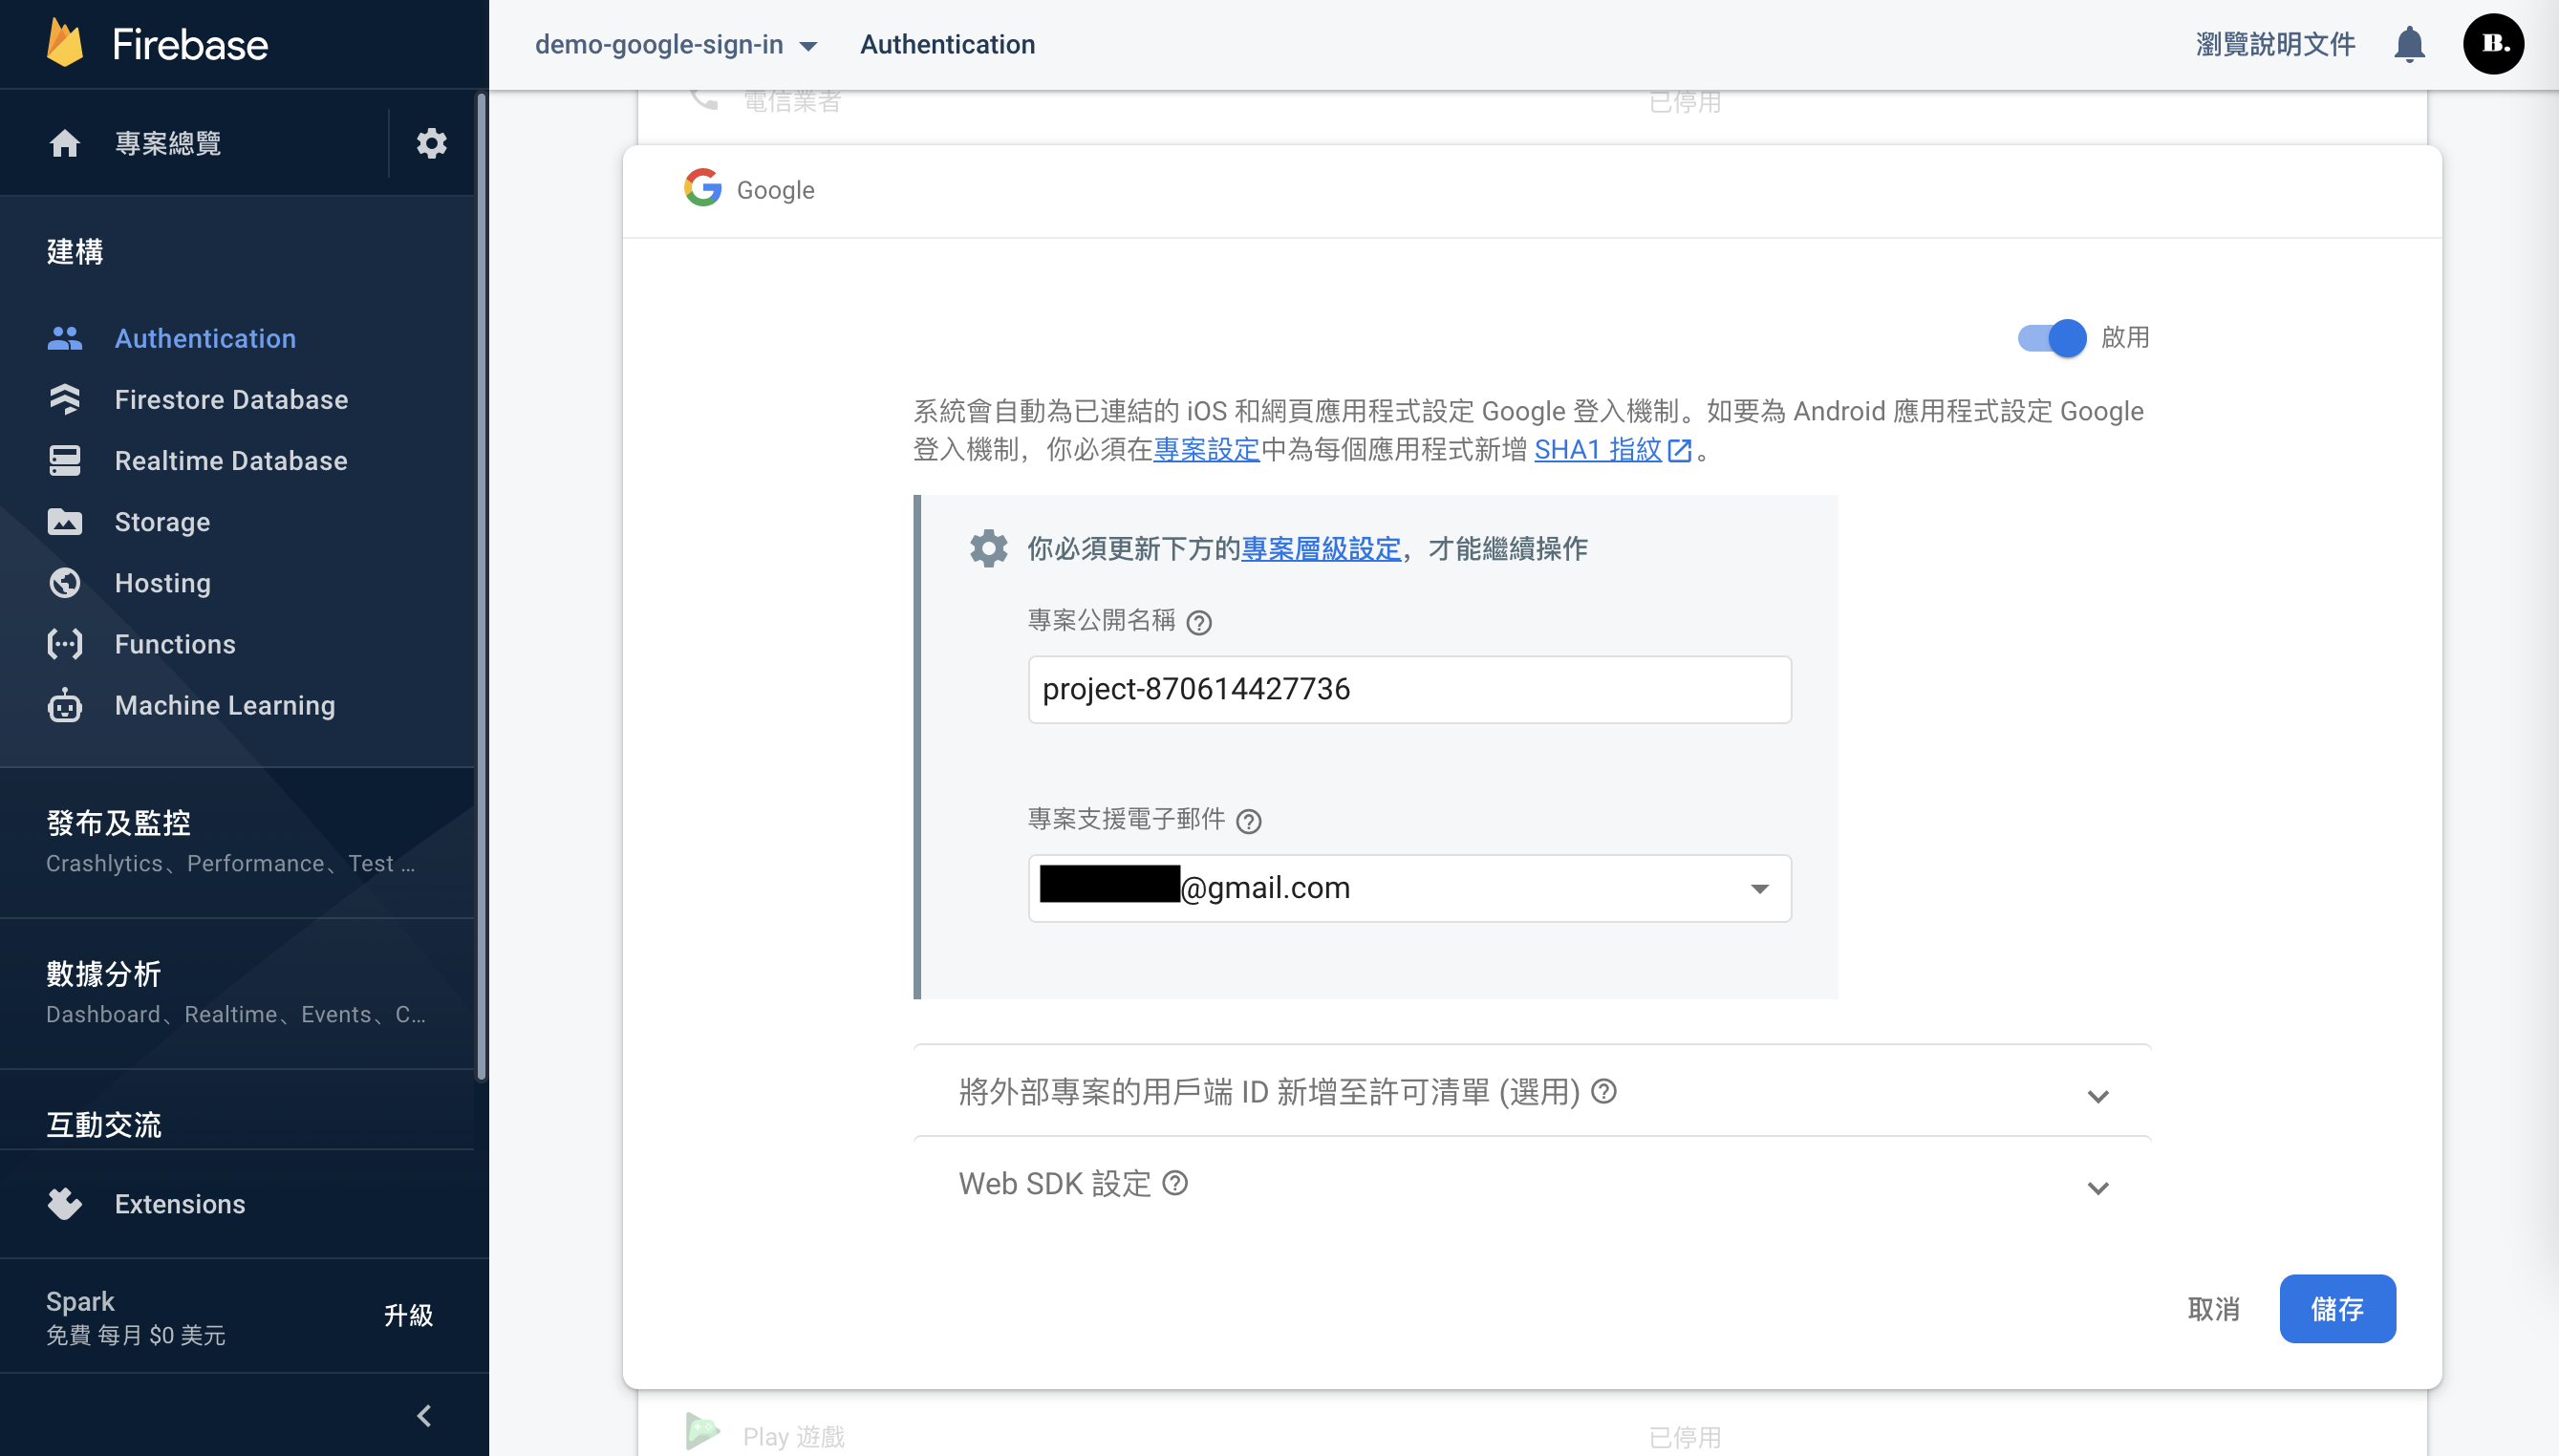Click the project settings gear icon
The height and width of the screenshot is (1456, 2559).
click(431, 143)
